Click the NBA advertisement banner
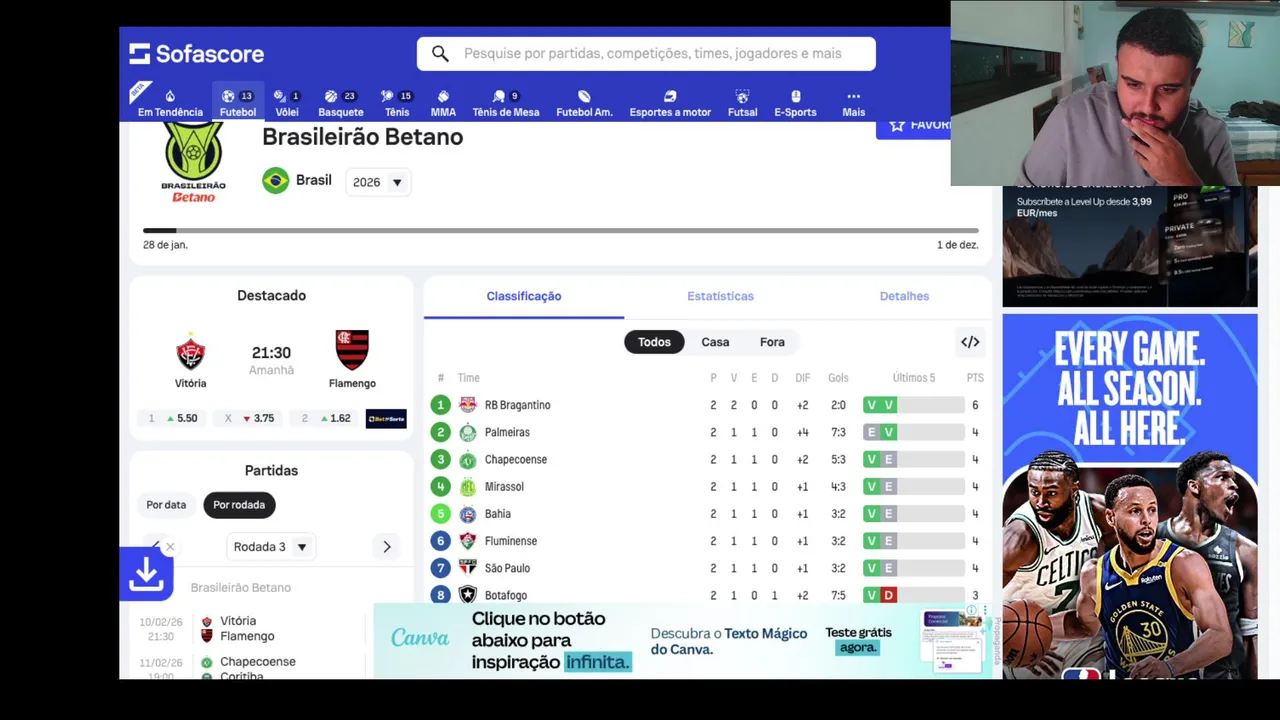The height and width of the screenshot is (720, 1280). pos(1130,496)
